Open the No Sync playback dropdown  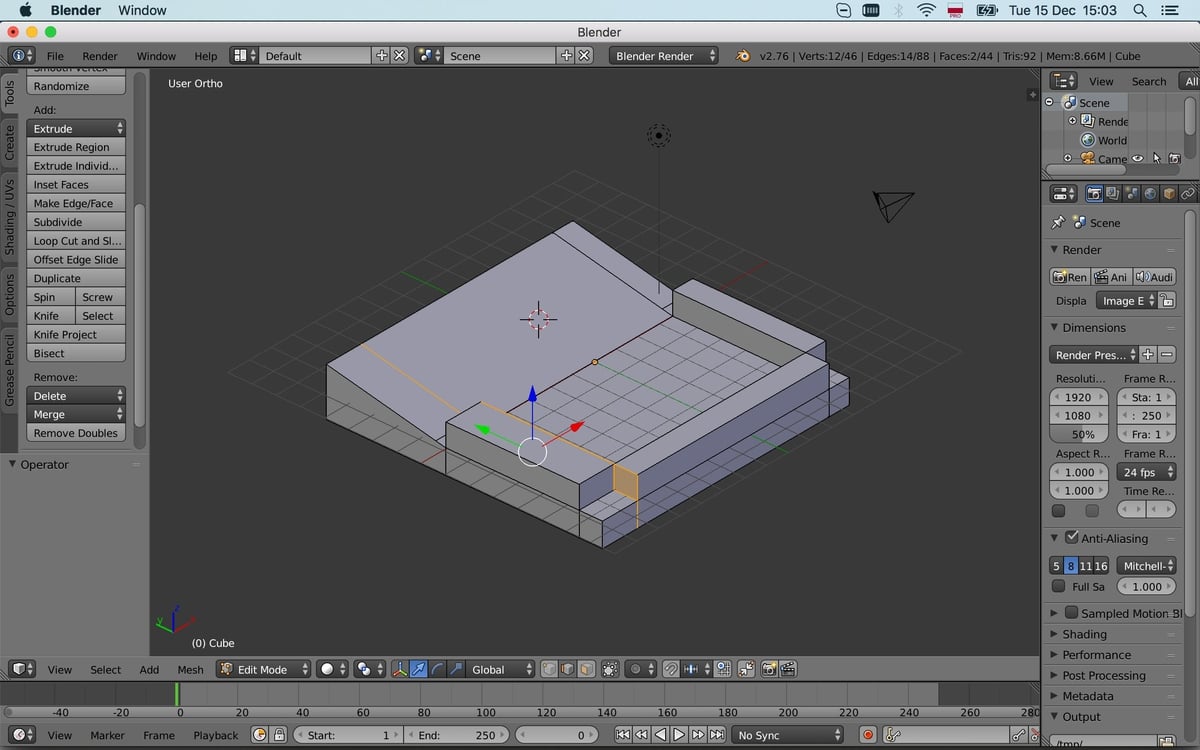point(788,735)
